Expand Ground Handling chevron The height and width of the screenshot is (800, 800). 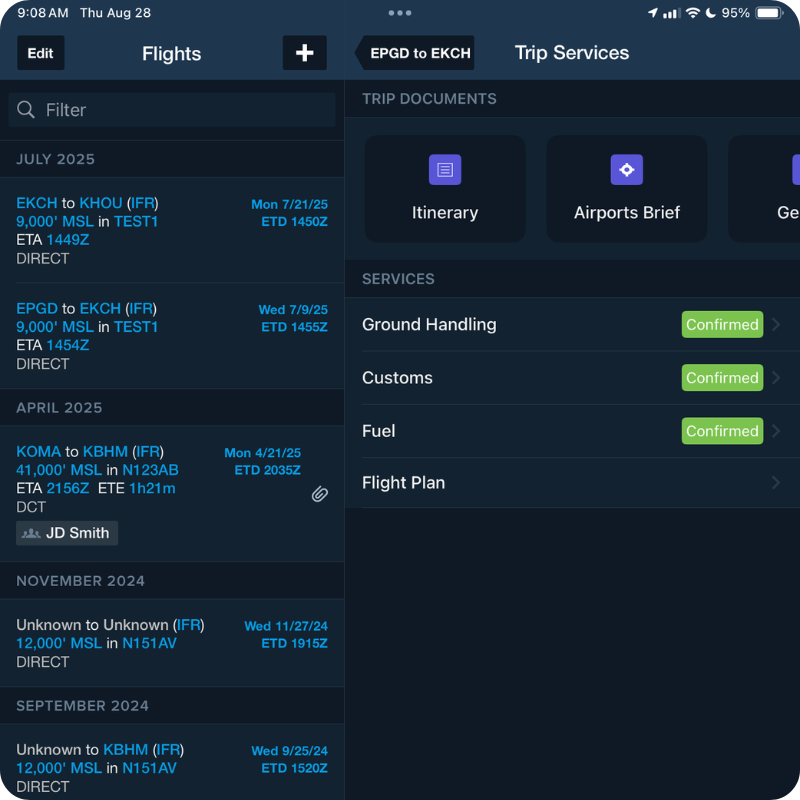(777, 325)
